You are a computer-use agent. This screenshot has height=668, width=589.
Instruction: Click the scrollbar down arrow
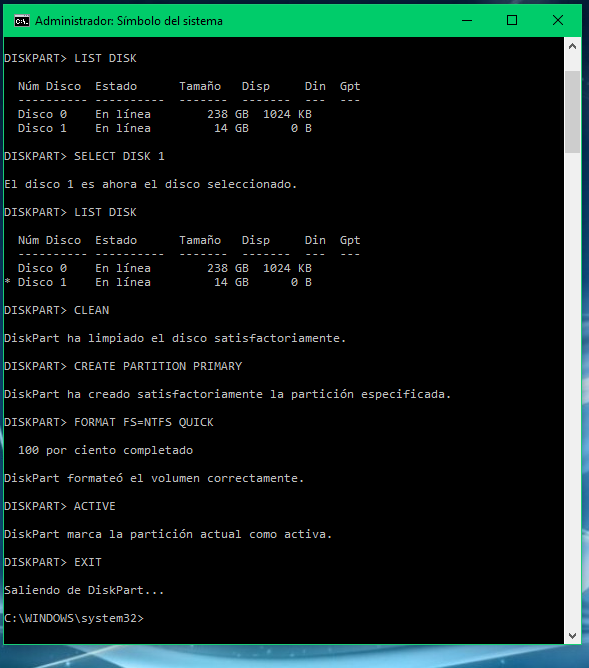[572, 636]
